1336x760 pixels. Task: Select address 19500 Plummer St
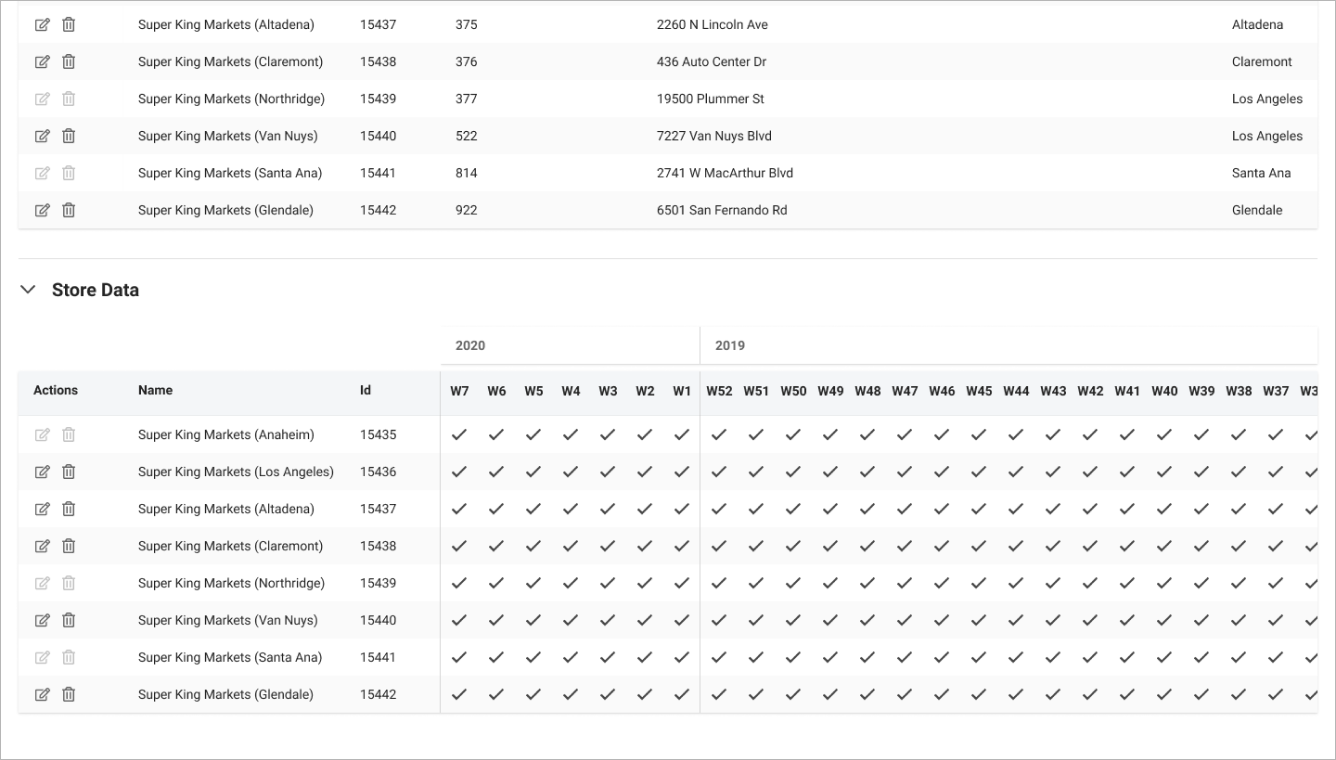(x=711, y=99)
